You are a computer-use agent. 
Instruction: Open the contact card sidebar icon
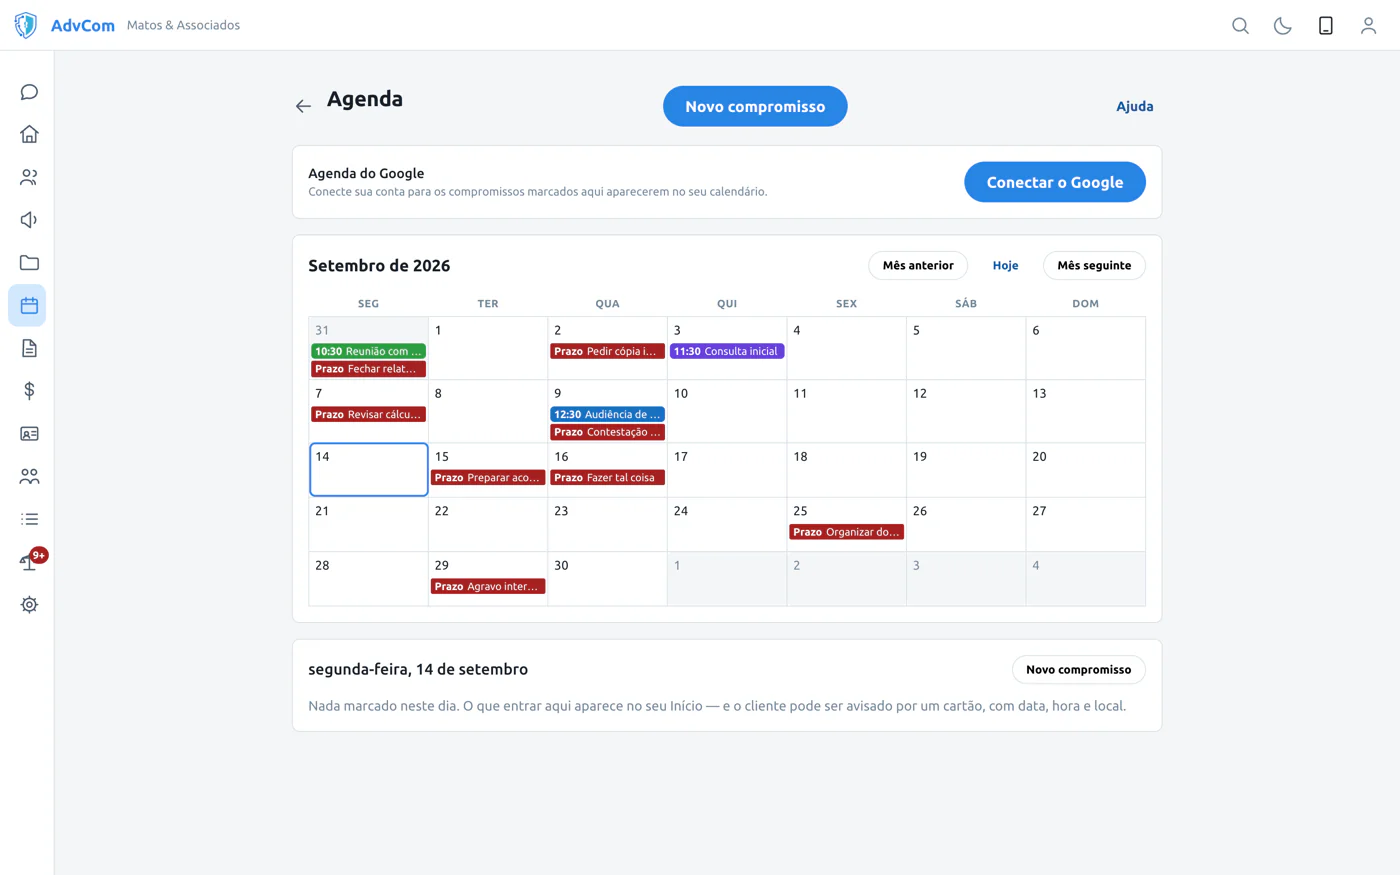(29, 434)
